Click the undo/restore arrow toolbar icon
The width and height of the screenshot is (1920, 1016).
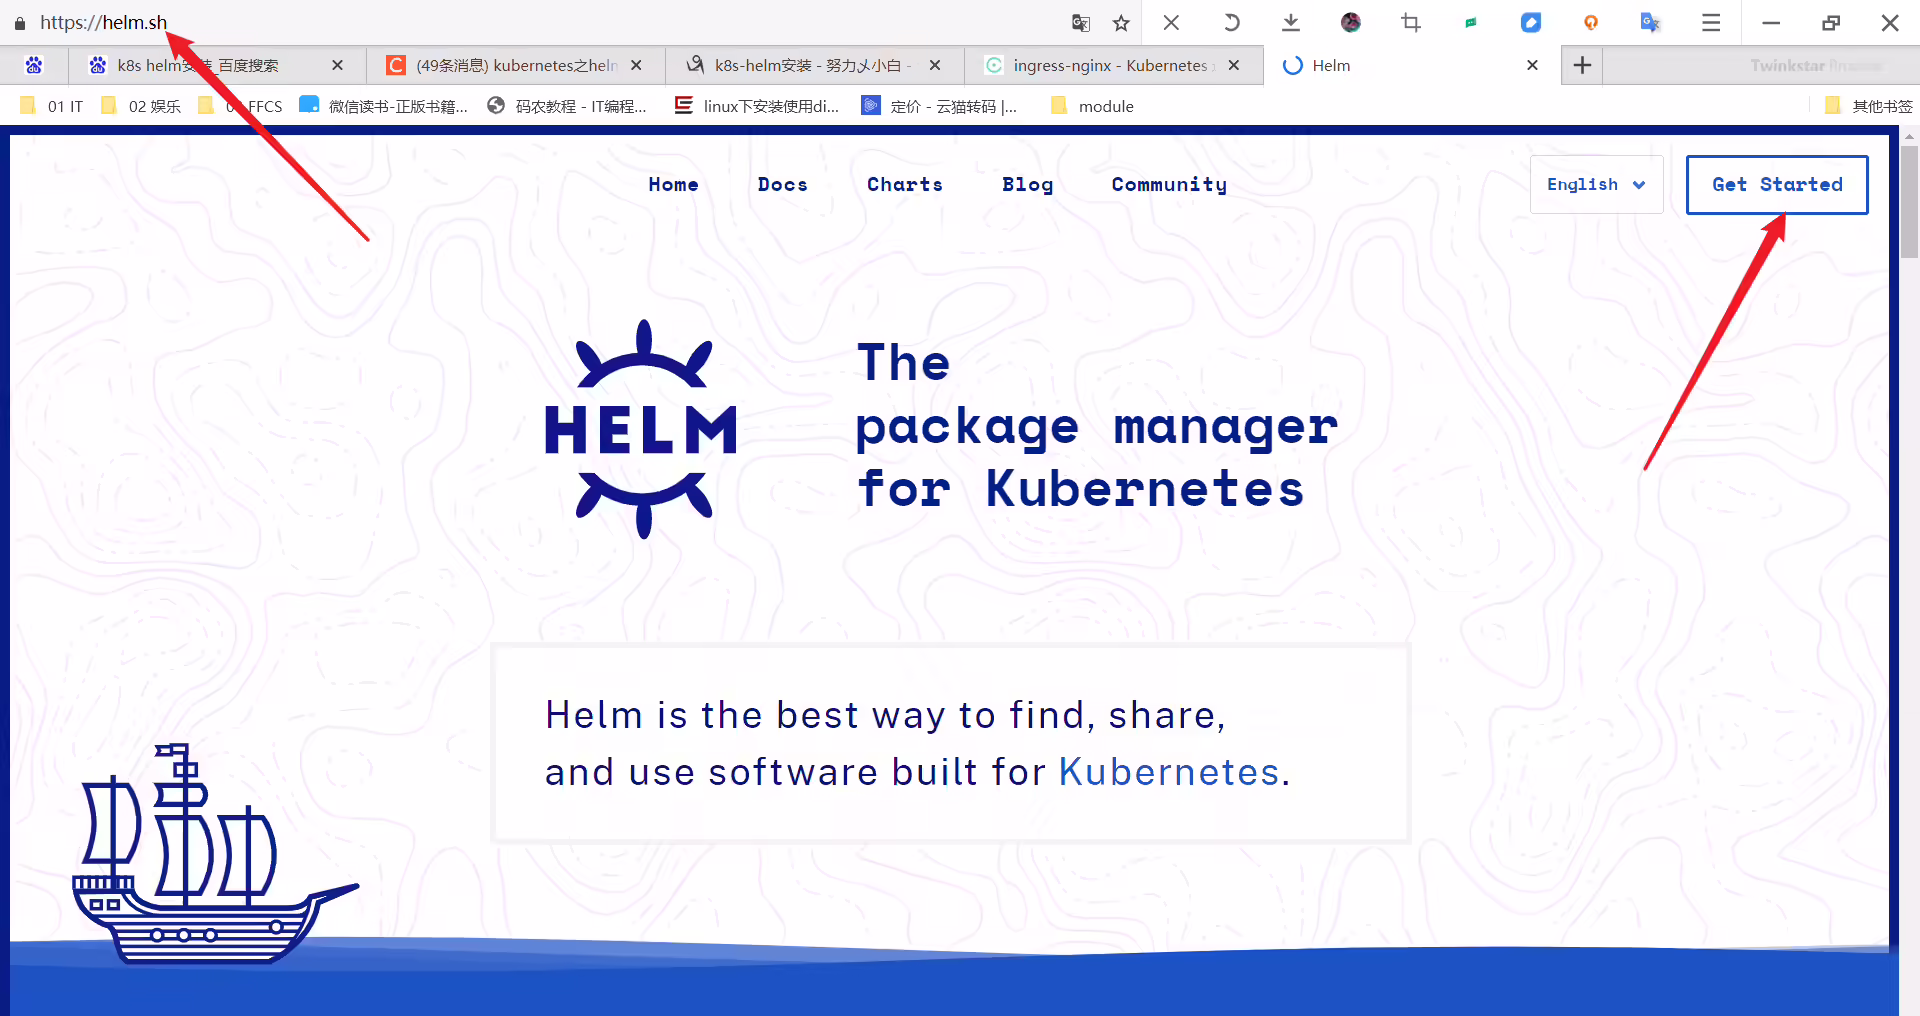(1231, 23)
